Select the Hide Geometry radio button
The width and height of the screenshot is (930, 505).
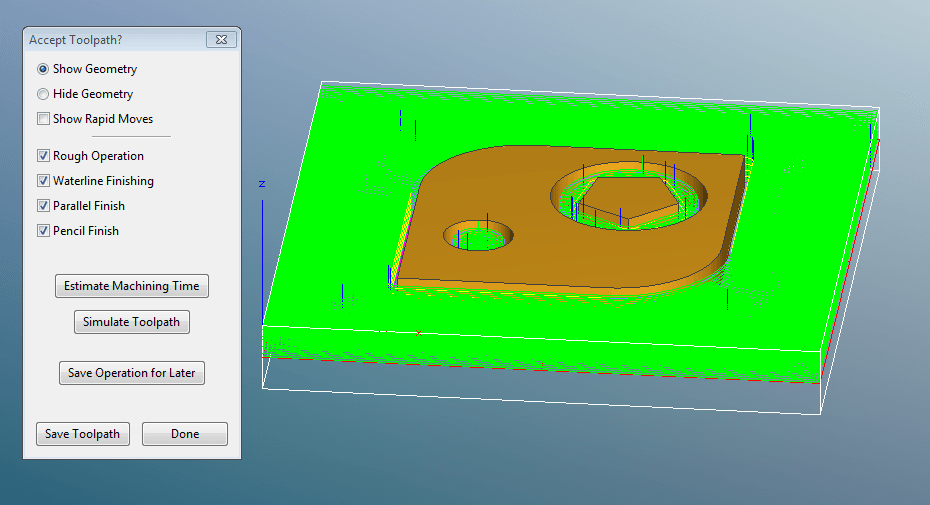[43, 94]
